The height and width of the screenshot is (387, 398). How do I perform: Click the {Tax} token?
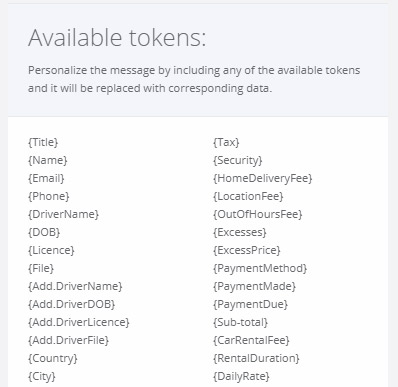[x=226, y=142]
